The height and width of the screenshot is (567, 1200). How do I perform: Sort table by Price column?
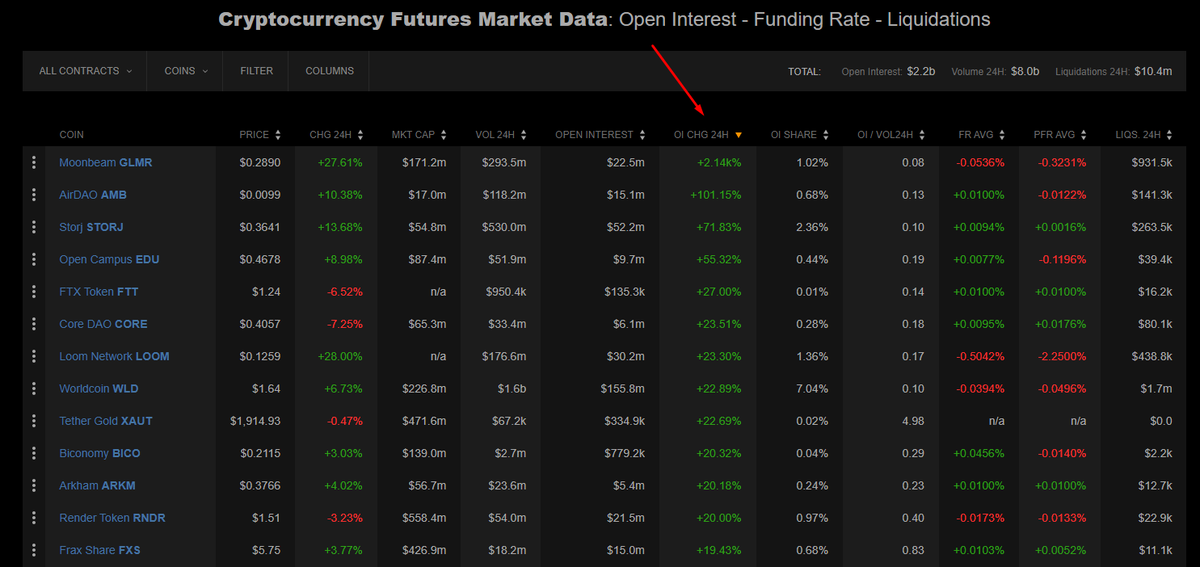260,134
